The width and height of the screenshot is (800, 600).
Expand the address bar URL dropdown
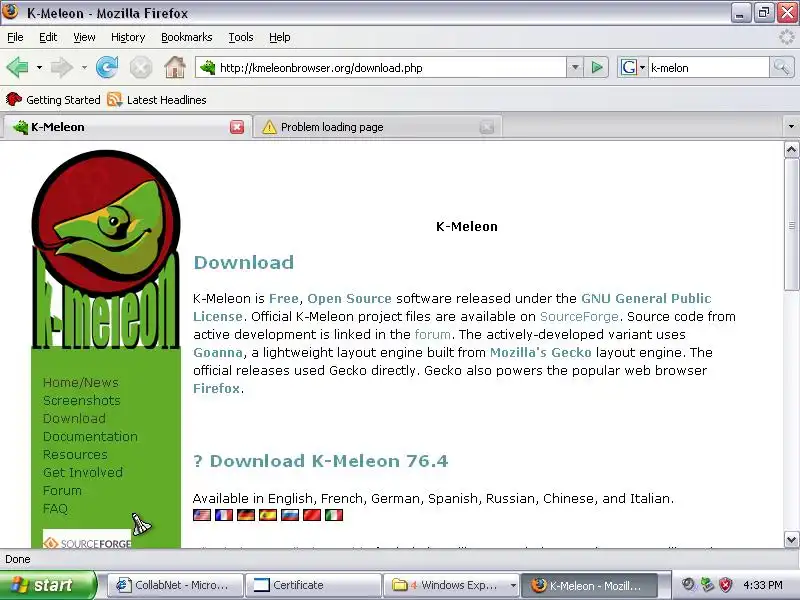click(574, 67)
